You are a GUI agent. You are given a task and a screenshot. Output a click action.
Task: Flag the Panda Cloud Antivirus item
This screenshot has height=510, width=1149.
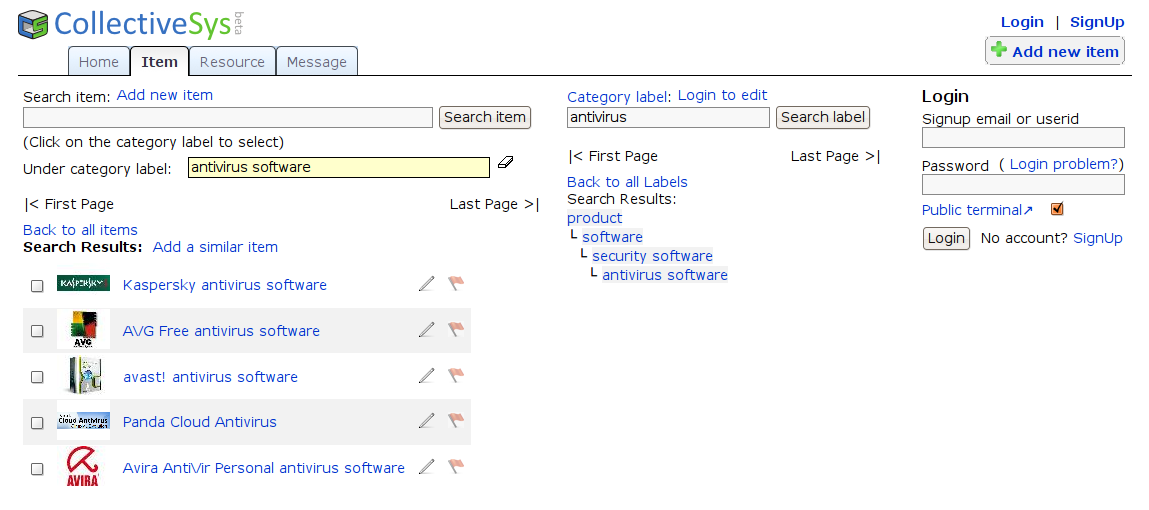click(x=456, y=421)
